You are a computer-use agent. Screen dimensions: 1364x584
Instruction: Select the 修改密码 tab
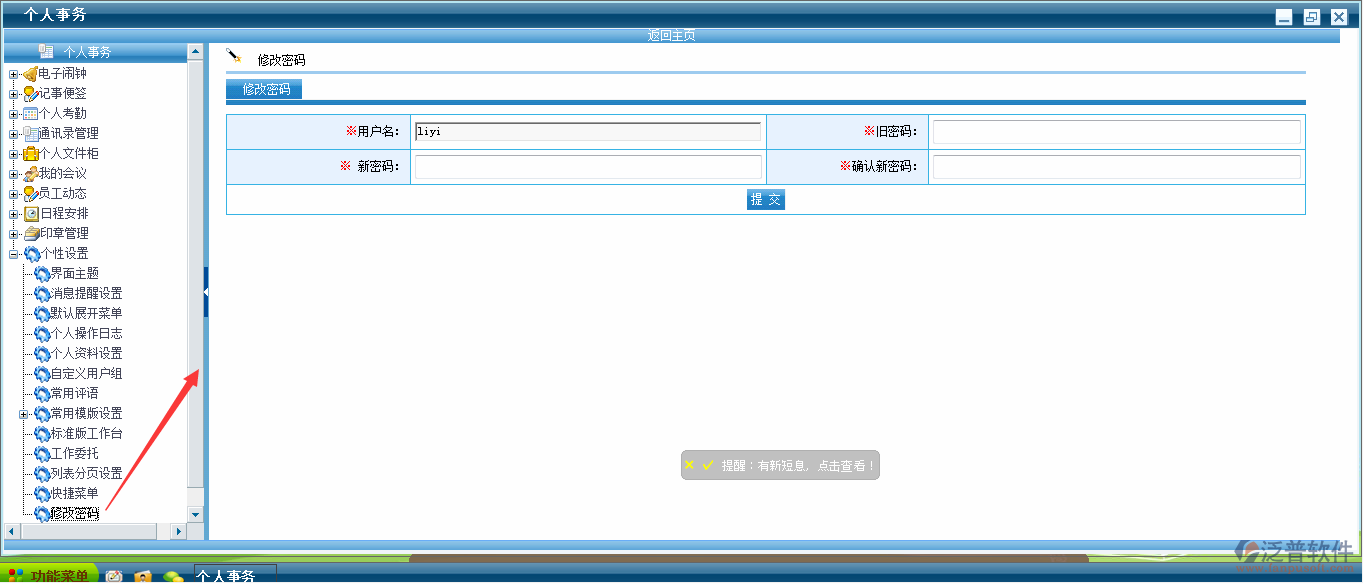(265, 89)
